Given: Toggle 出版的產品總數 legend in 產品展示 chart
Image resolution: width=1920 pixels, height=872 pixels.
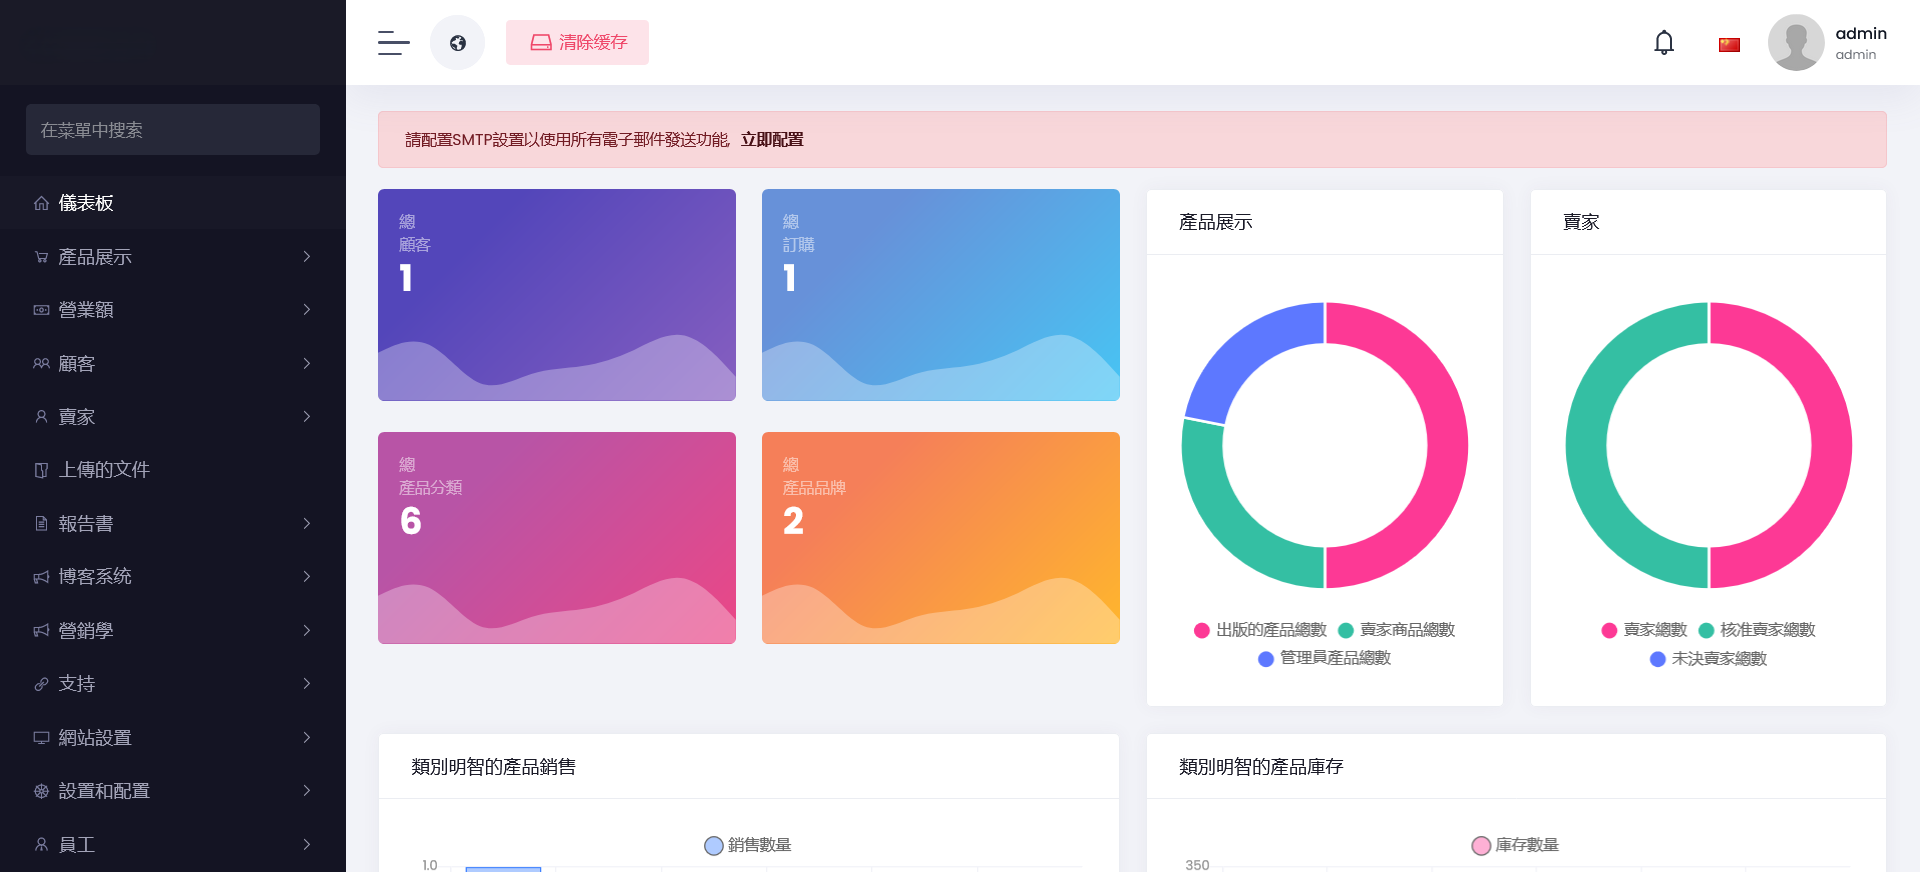Looking at the screenshot, I should point(1260,630).
